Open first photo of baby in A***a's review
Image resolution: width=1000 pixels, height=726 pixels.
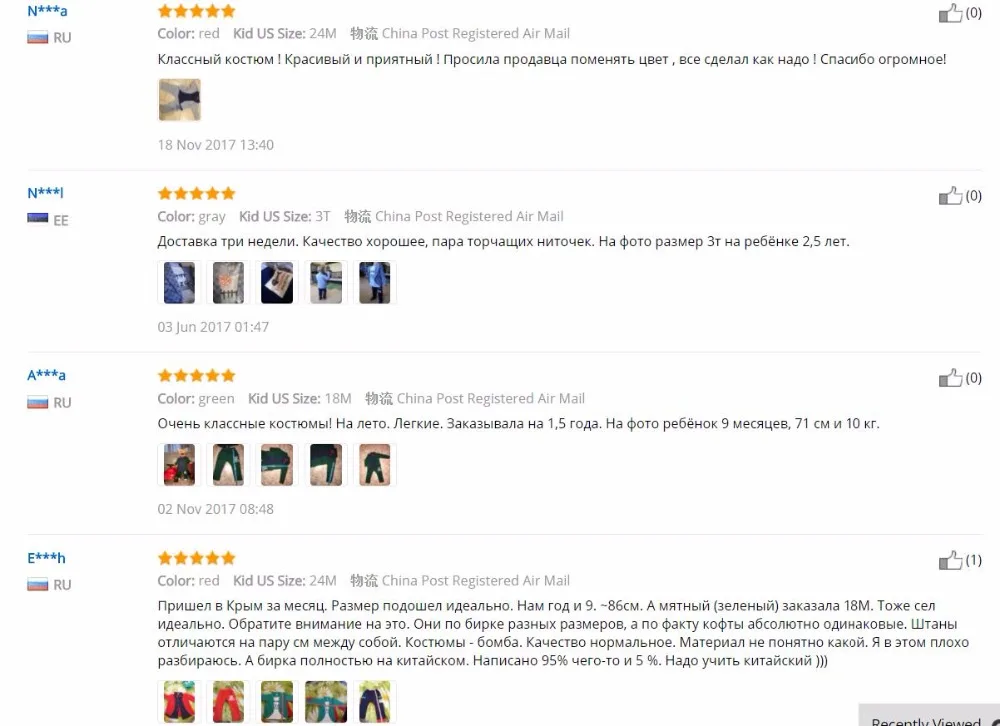[180, 465]
